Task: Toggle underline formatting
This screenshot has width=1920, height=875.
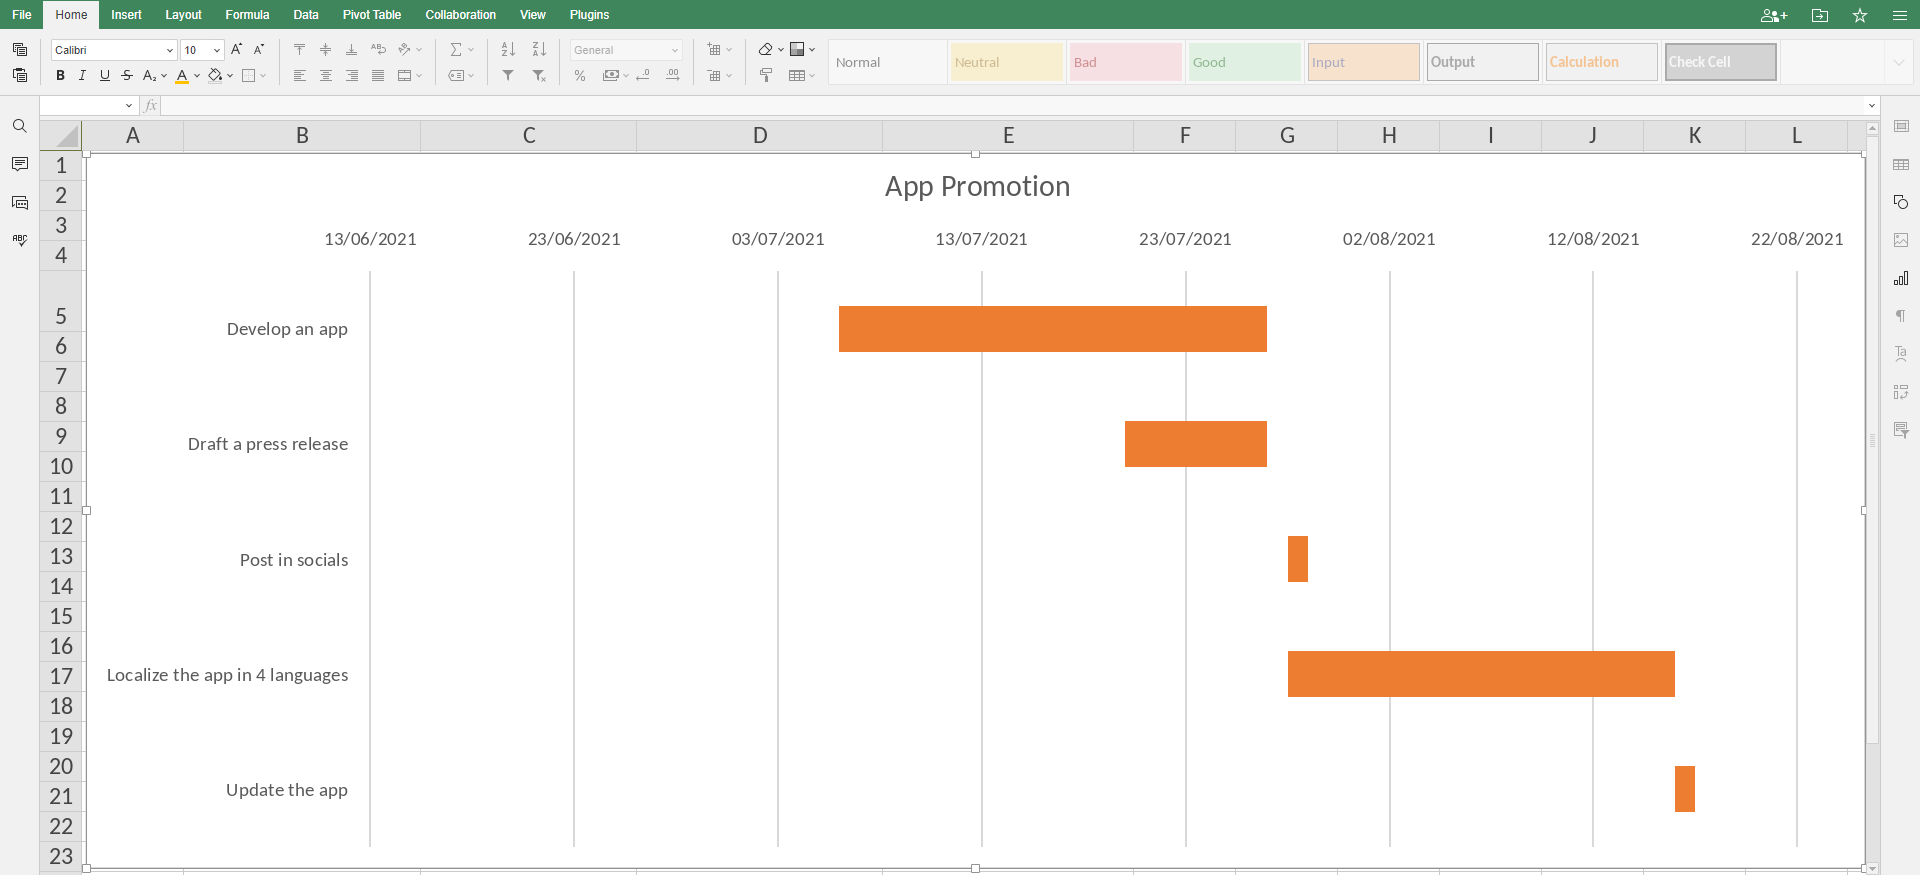Action: pos(104,75)
